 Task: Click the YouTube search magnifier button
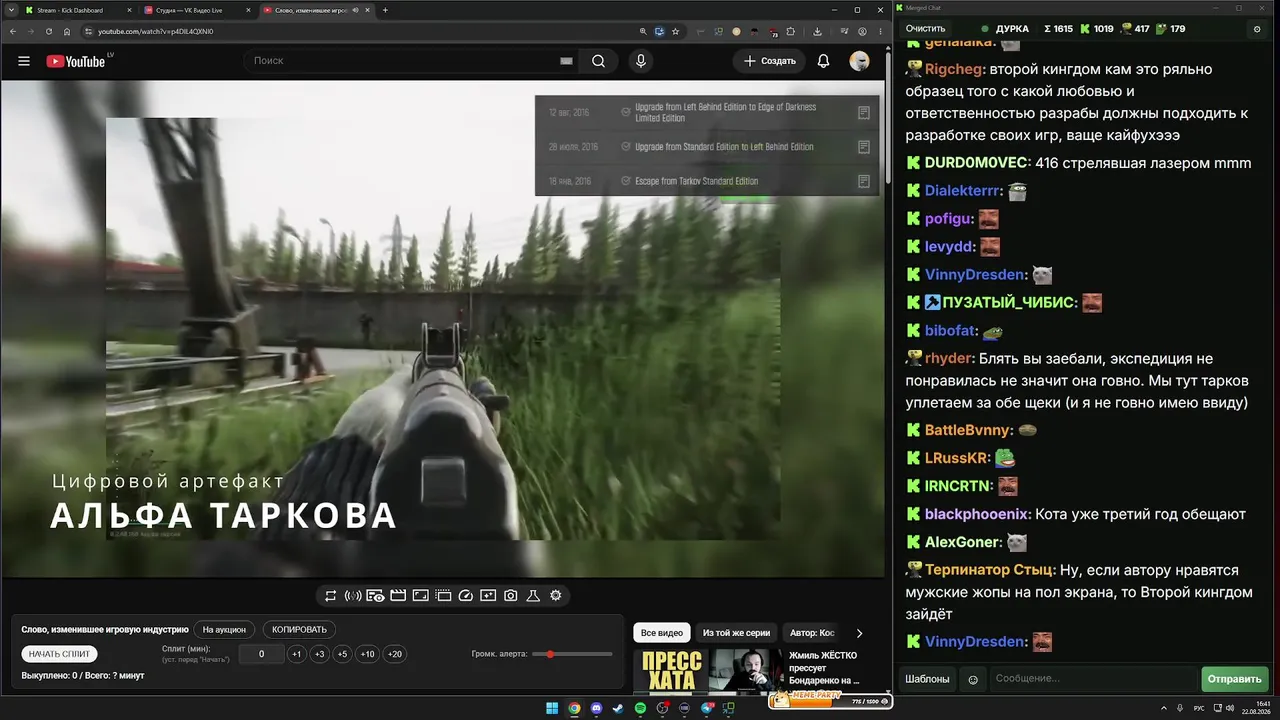pyautogui.click(x=598, y=61)
